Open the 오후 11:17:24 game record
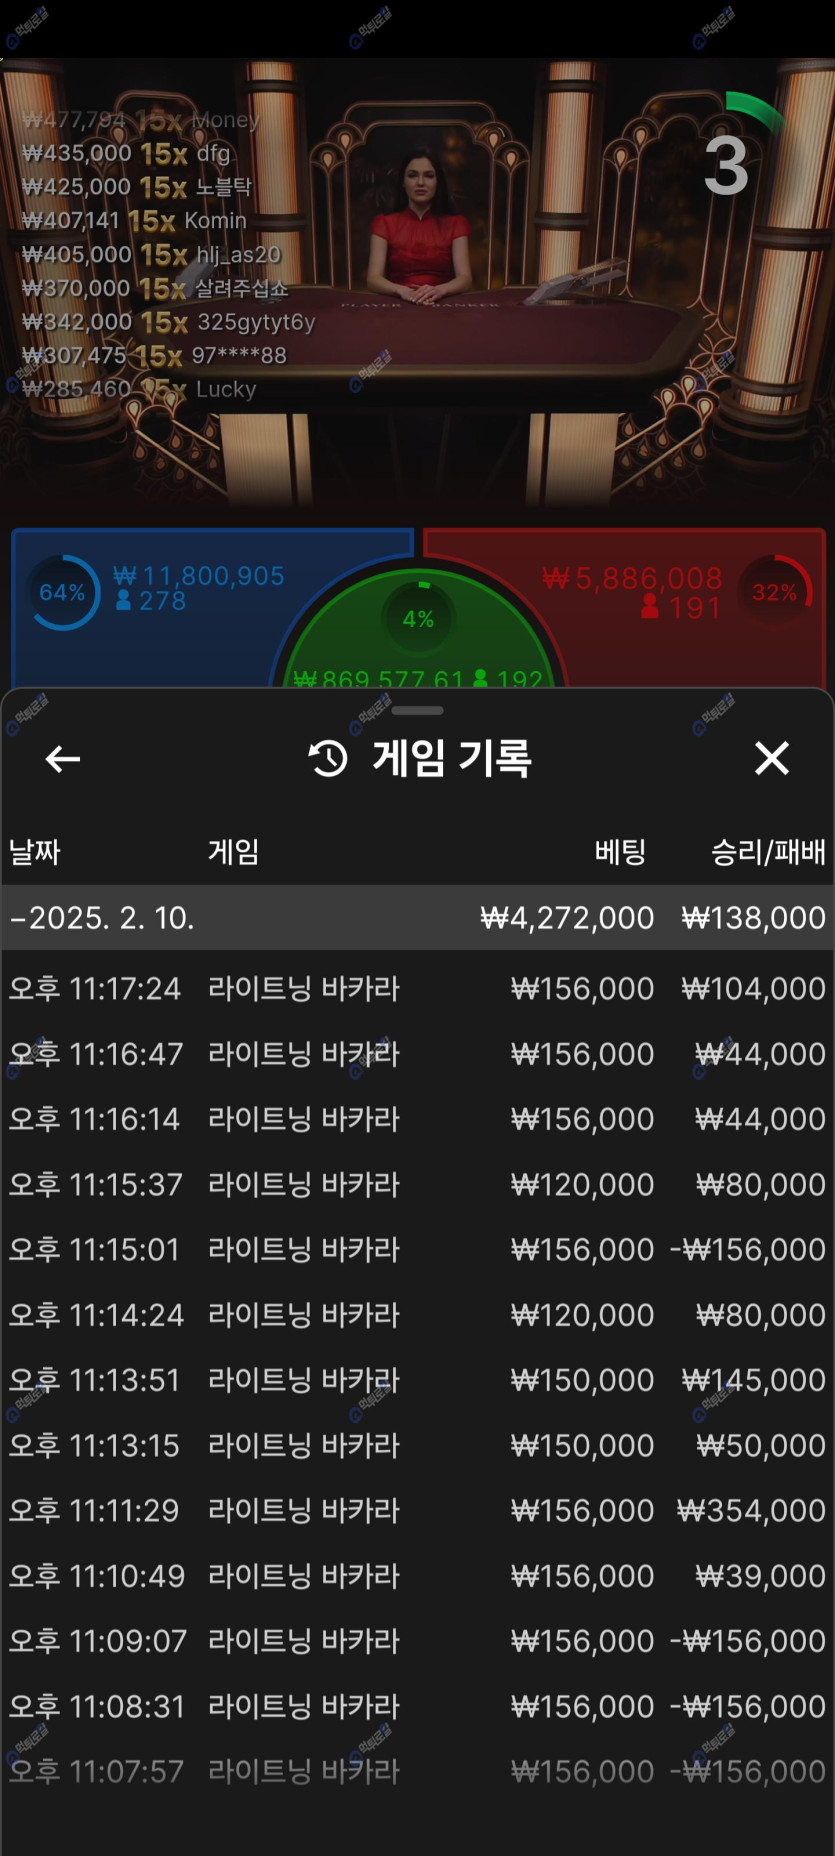Viewport: 835px width, 1856px height. point(417,989)
